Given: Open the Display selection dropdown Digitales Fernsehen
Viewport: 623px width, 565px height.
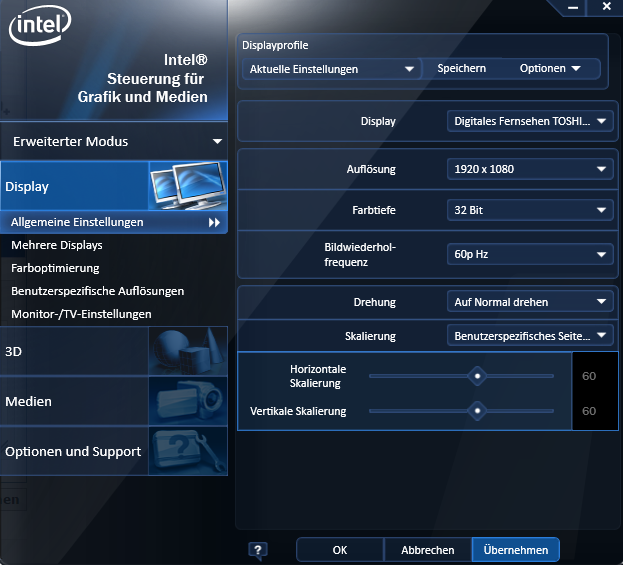Looking at the screenshot, I should pos(530,121).
